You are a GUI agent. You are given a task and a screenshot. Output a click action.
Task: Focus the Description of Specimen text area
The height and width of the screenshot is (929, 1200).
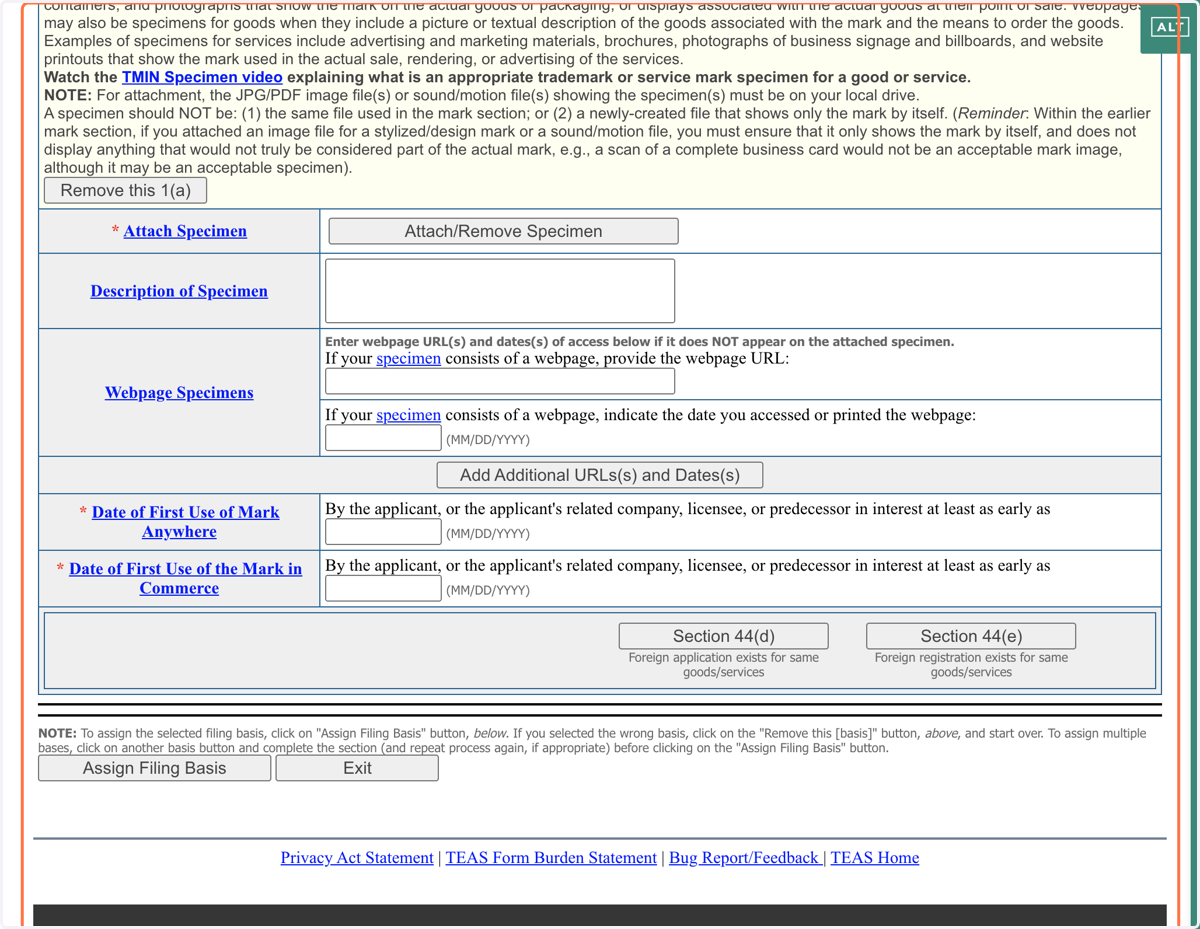click(x=500, y=291)
